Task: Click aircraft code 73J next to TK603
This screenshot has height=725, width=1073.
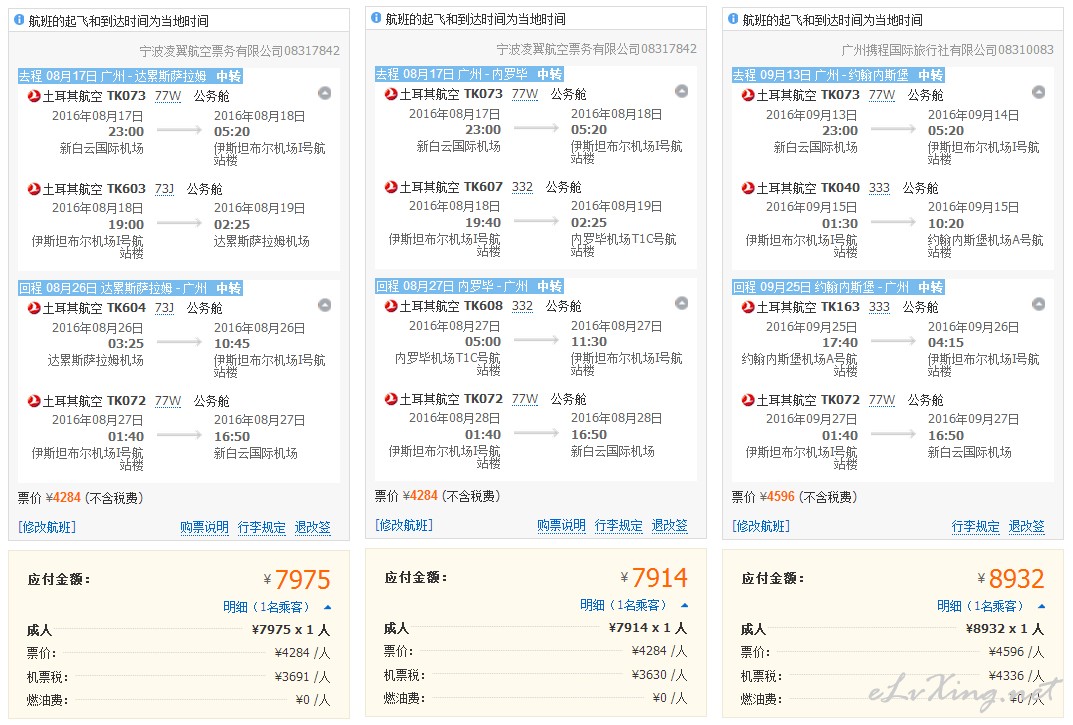Action: click(x=164, y=189)
